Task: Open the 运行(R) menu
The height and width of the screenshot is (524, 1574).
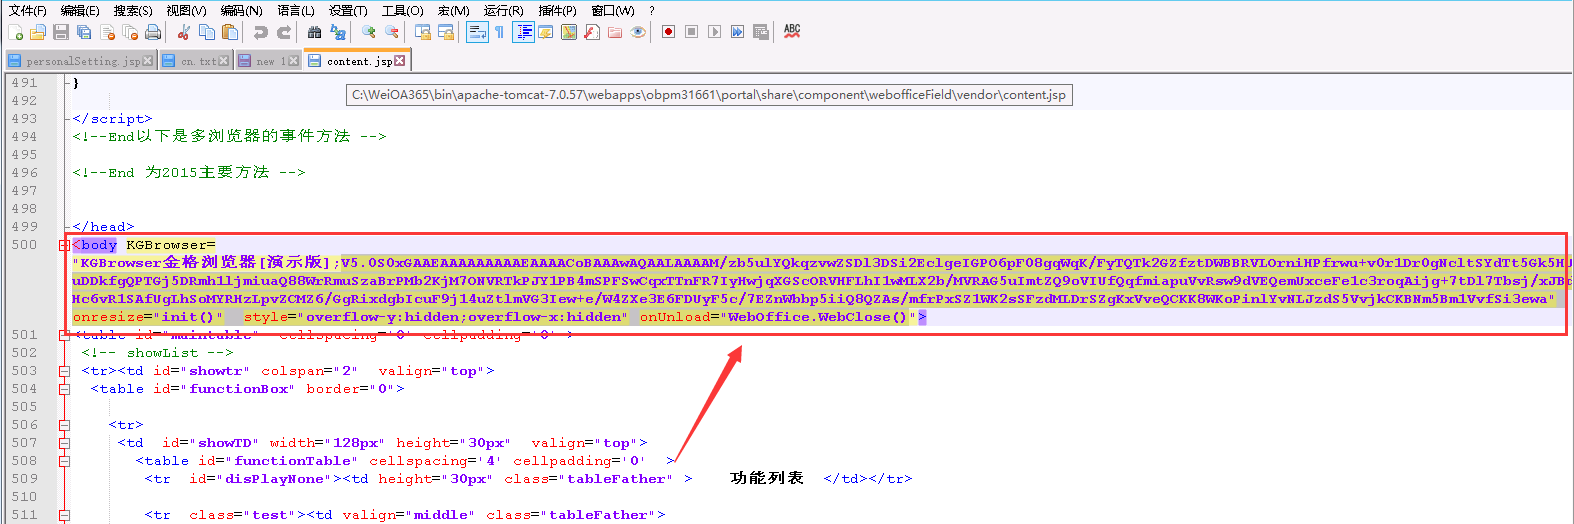Action: pos(503,10)
